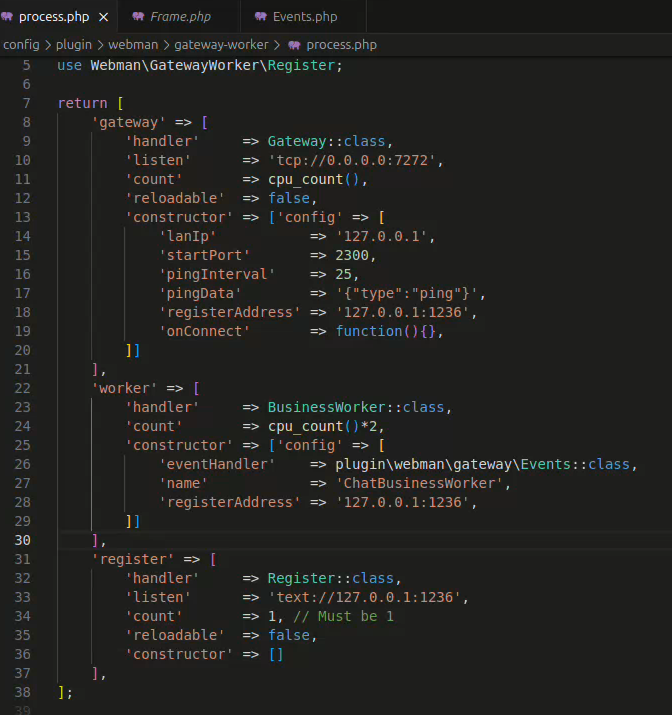Click the 'gateway' array key

pos(129,122)
